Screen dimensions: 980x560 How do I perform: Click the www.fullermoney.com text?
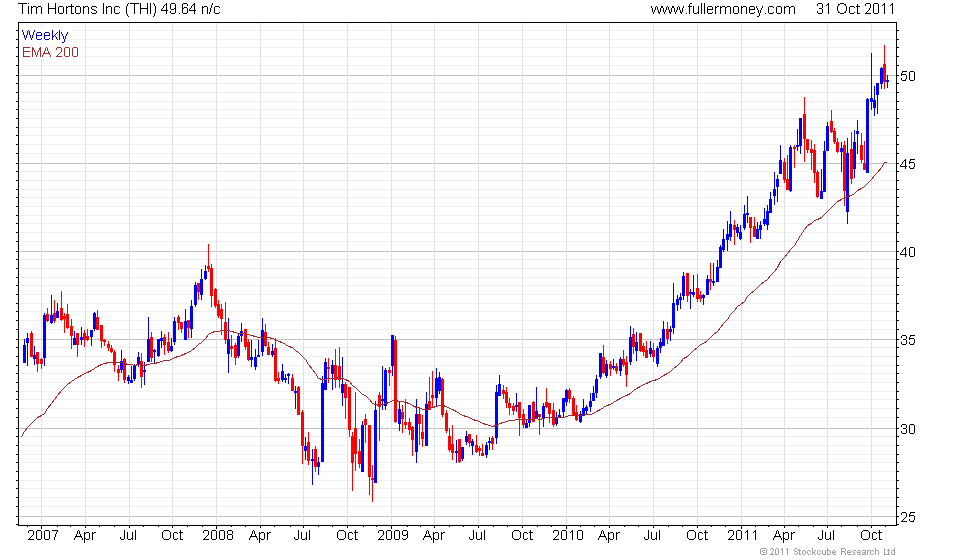point(723,9)
